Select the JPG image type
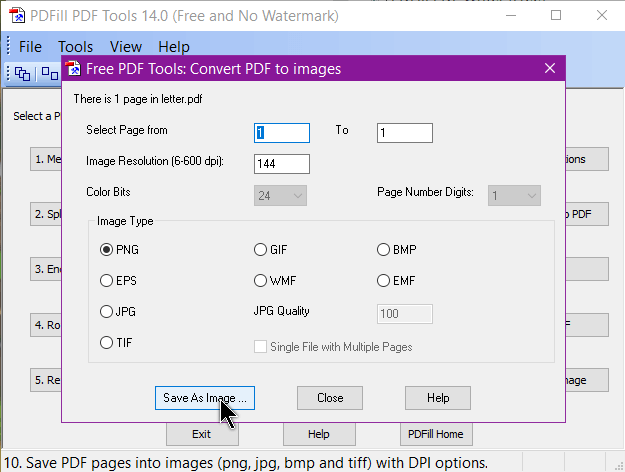 coord(118,311)
